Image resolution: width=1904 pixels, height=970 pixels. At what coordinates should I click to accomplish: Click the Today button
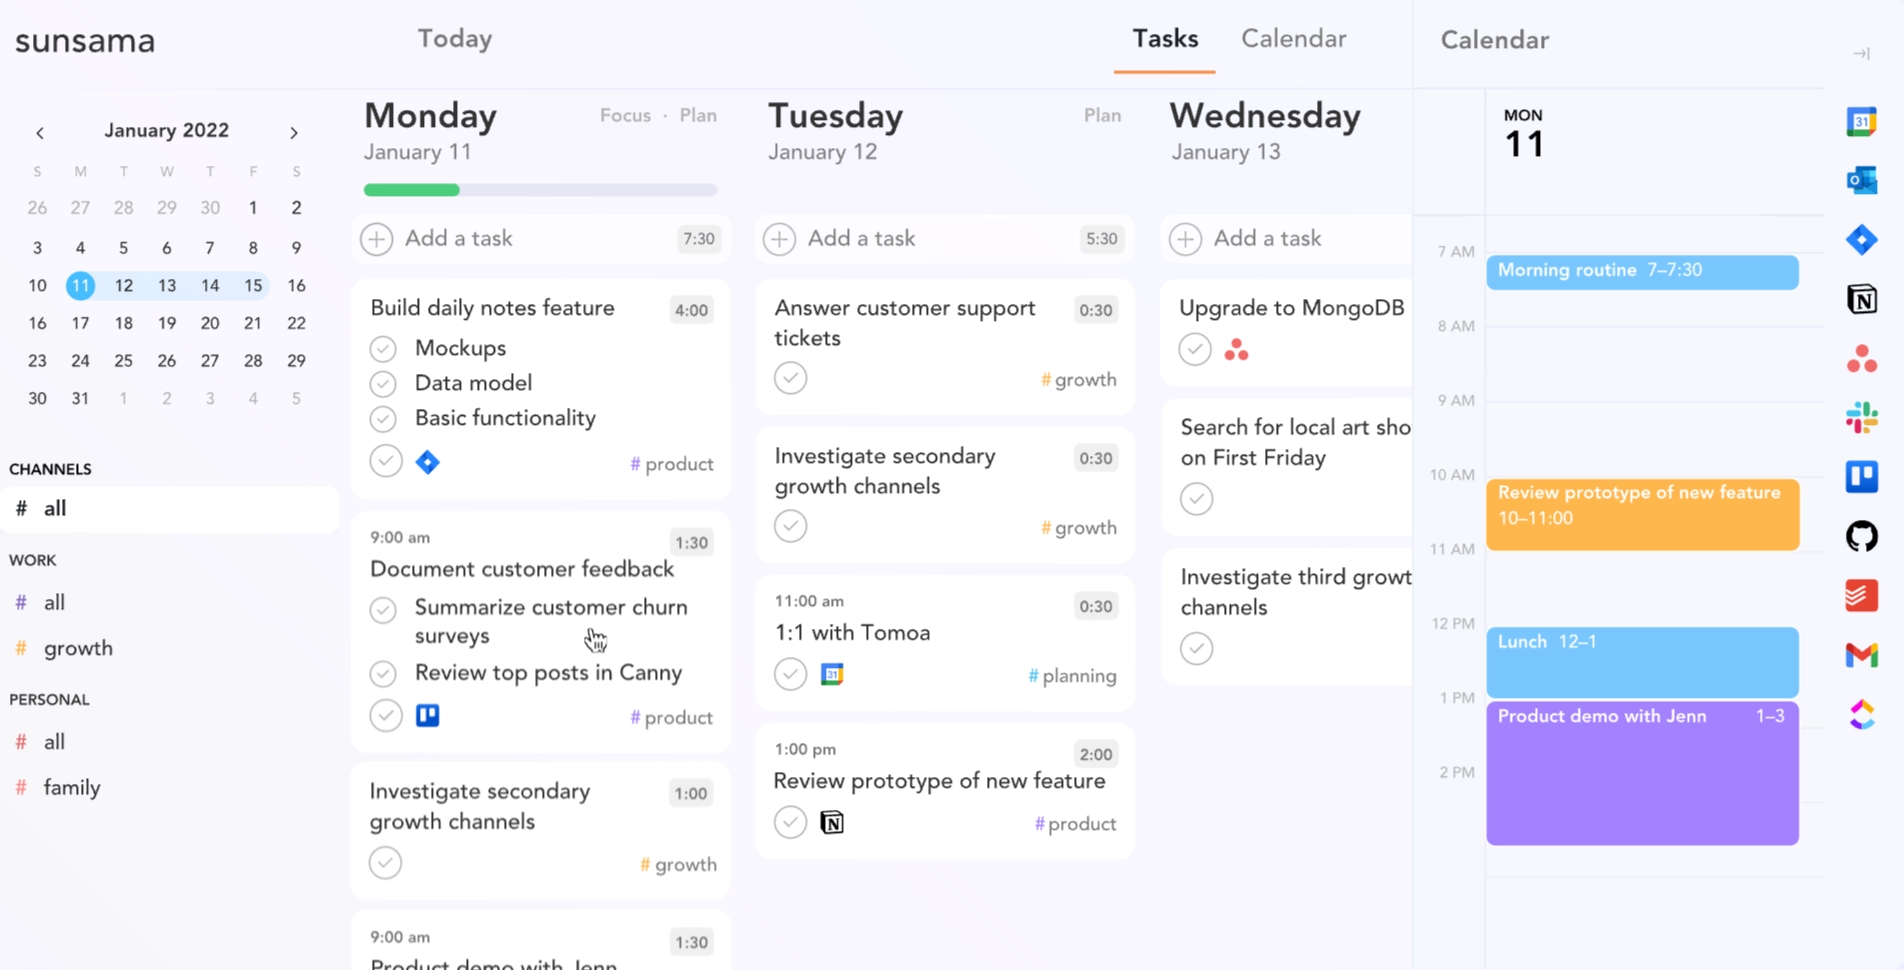coord(455,39)
